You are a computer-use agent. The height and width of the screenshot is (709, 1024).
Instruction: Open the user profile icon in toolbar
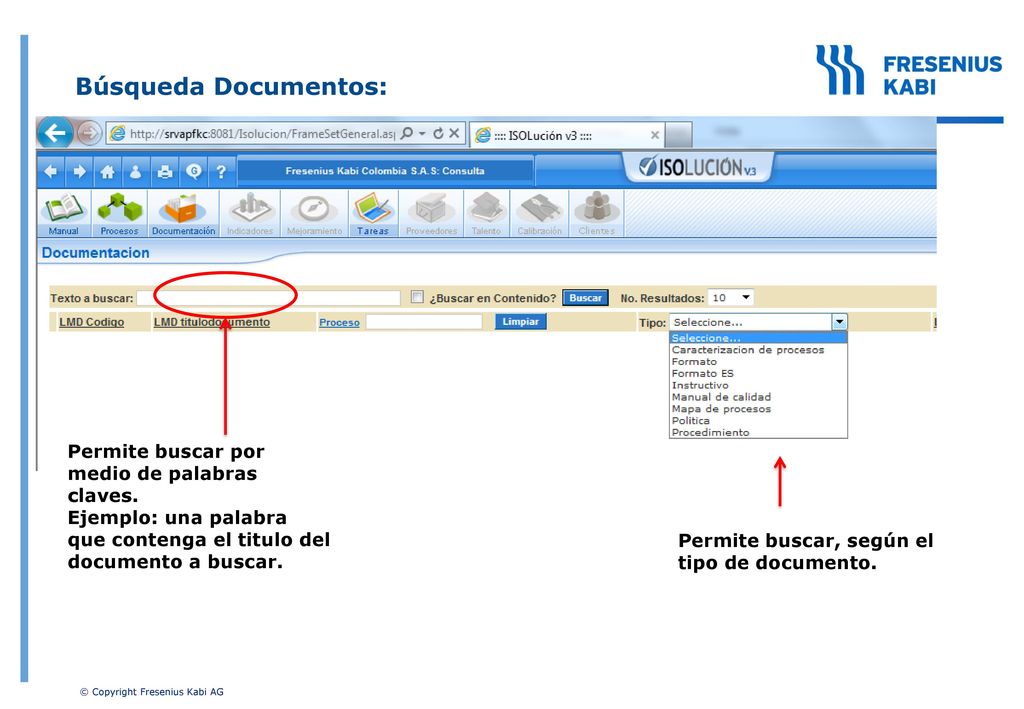coord(136,171)
